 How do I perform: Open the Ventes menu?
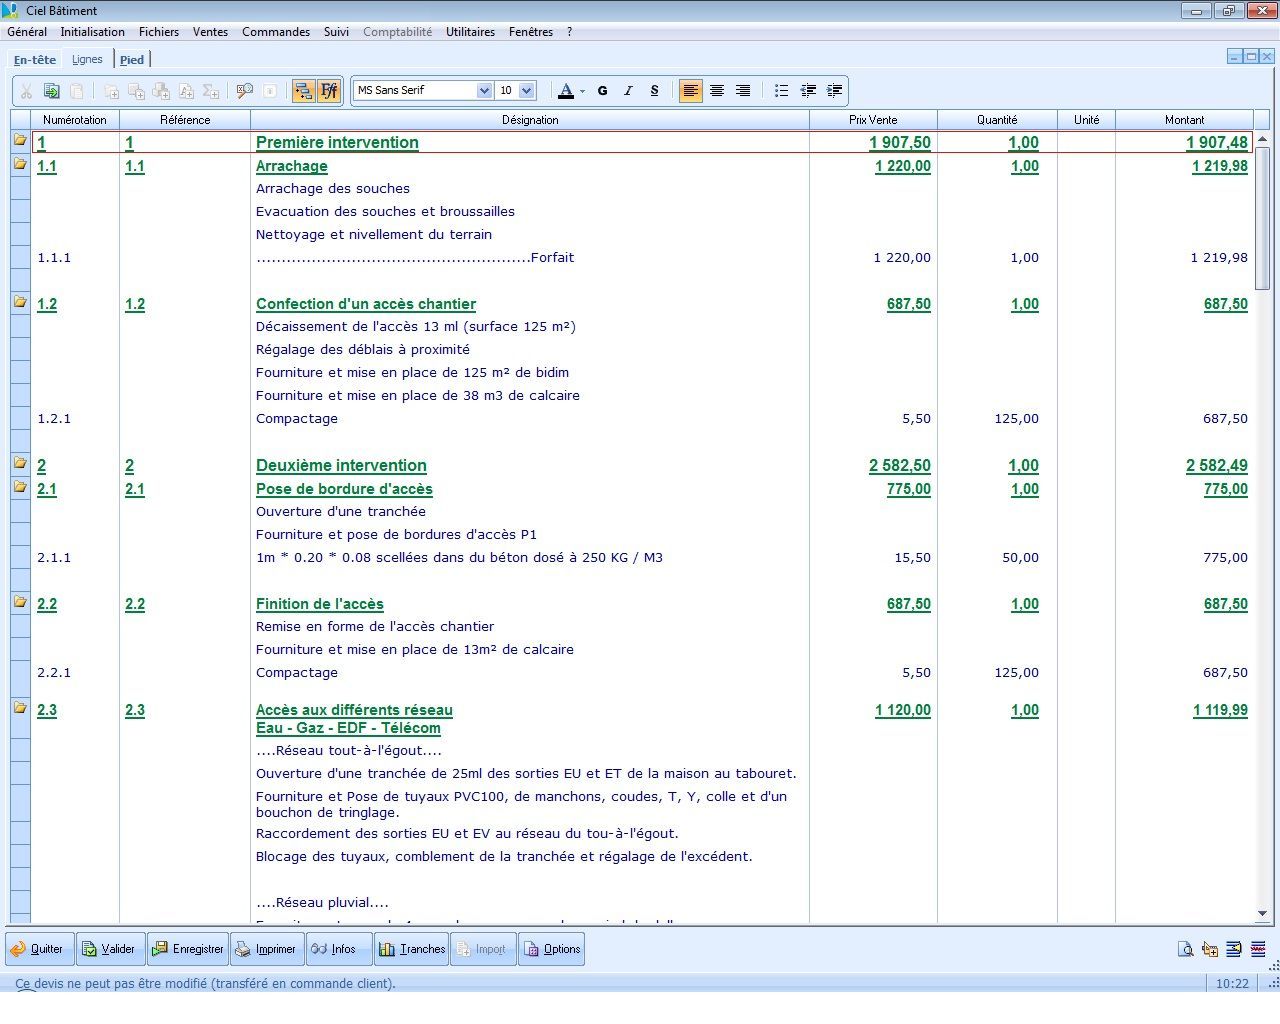210,32
